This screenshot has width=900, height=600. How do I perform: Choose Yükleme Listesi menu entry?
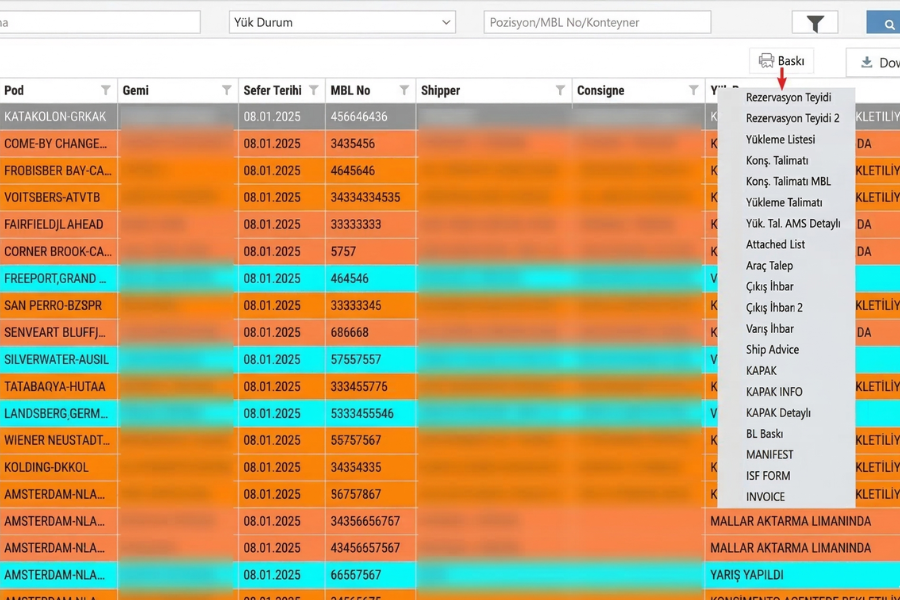[780, 140]
